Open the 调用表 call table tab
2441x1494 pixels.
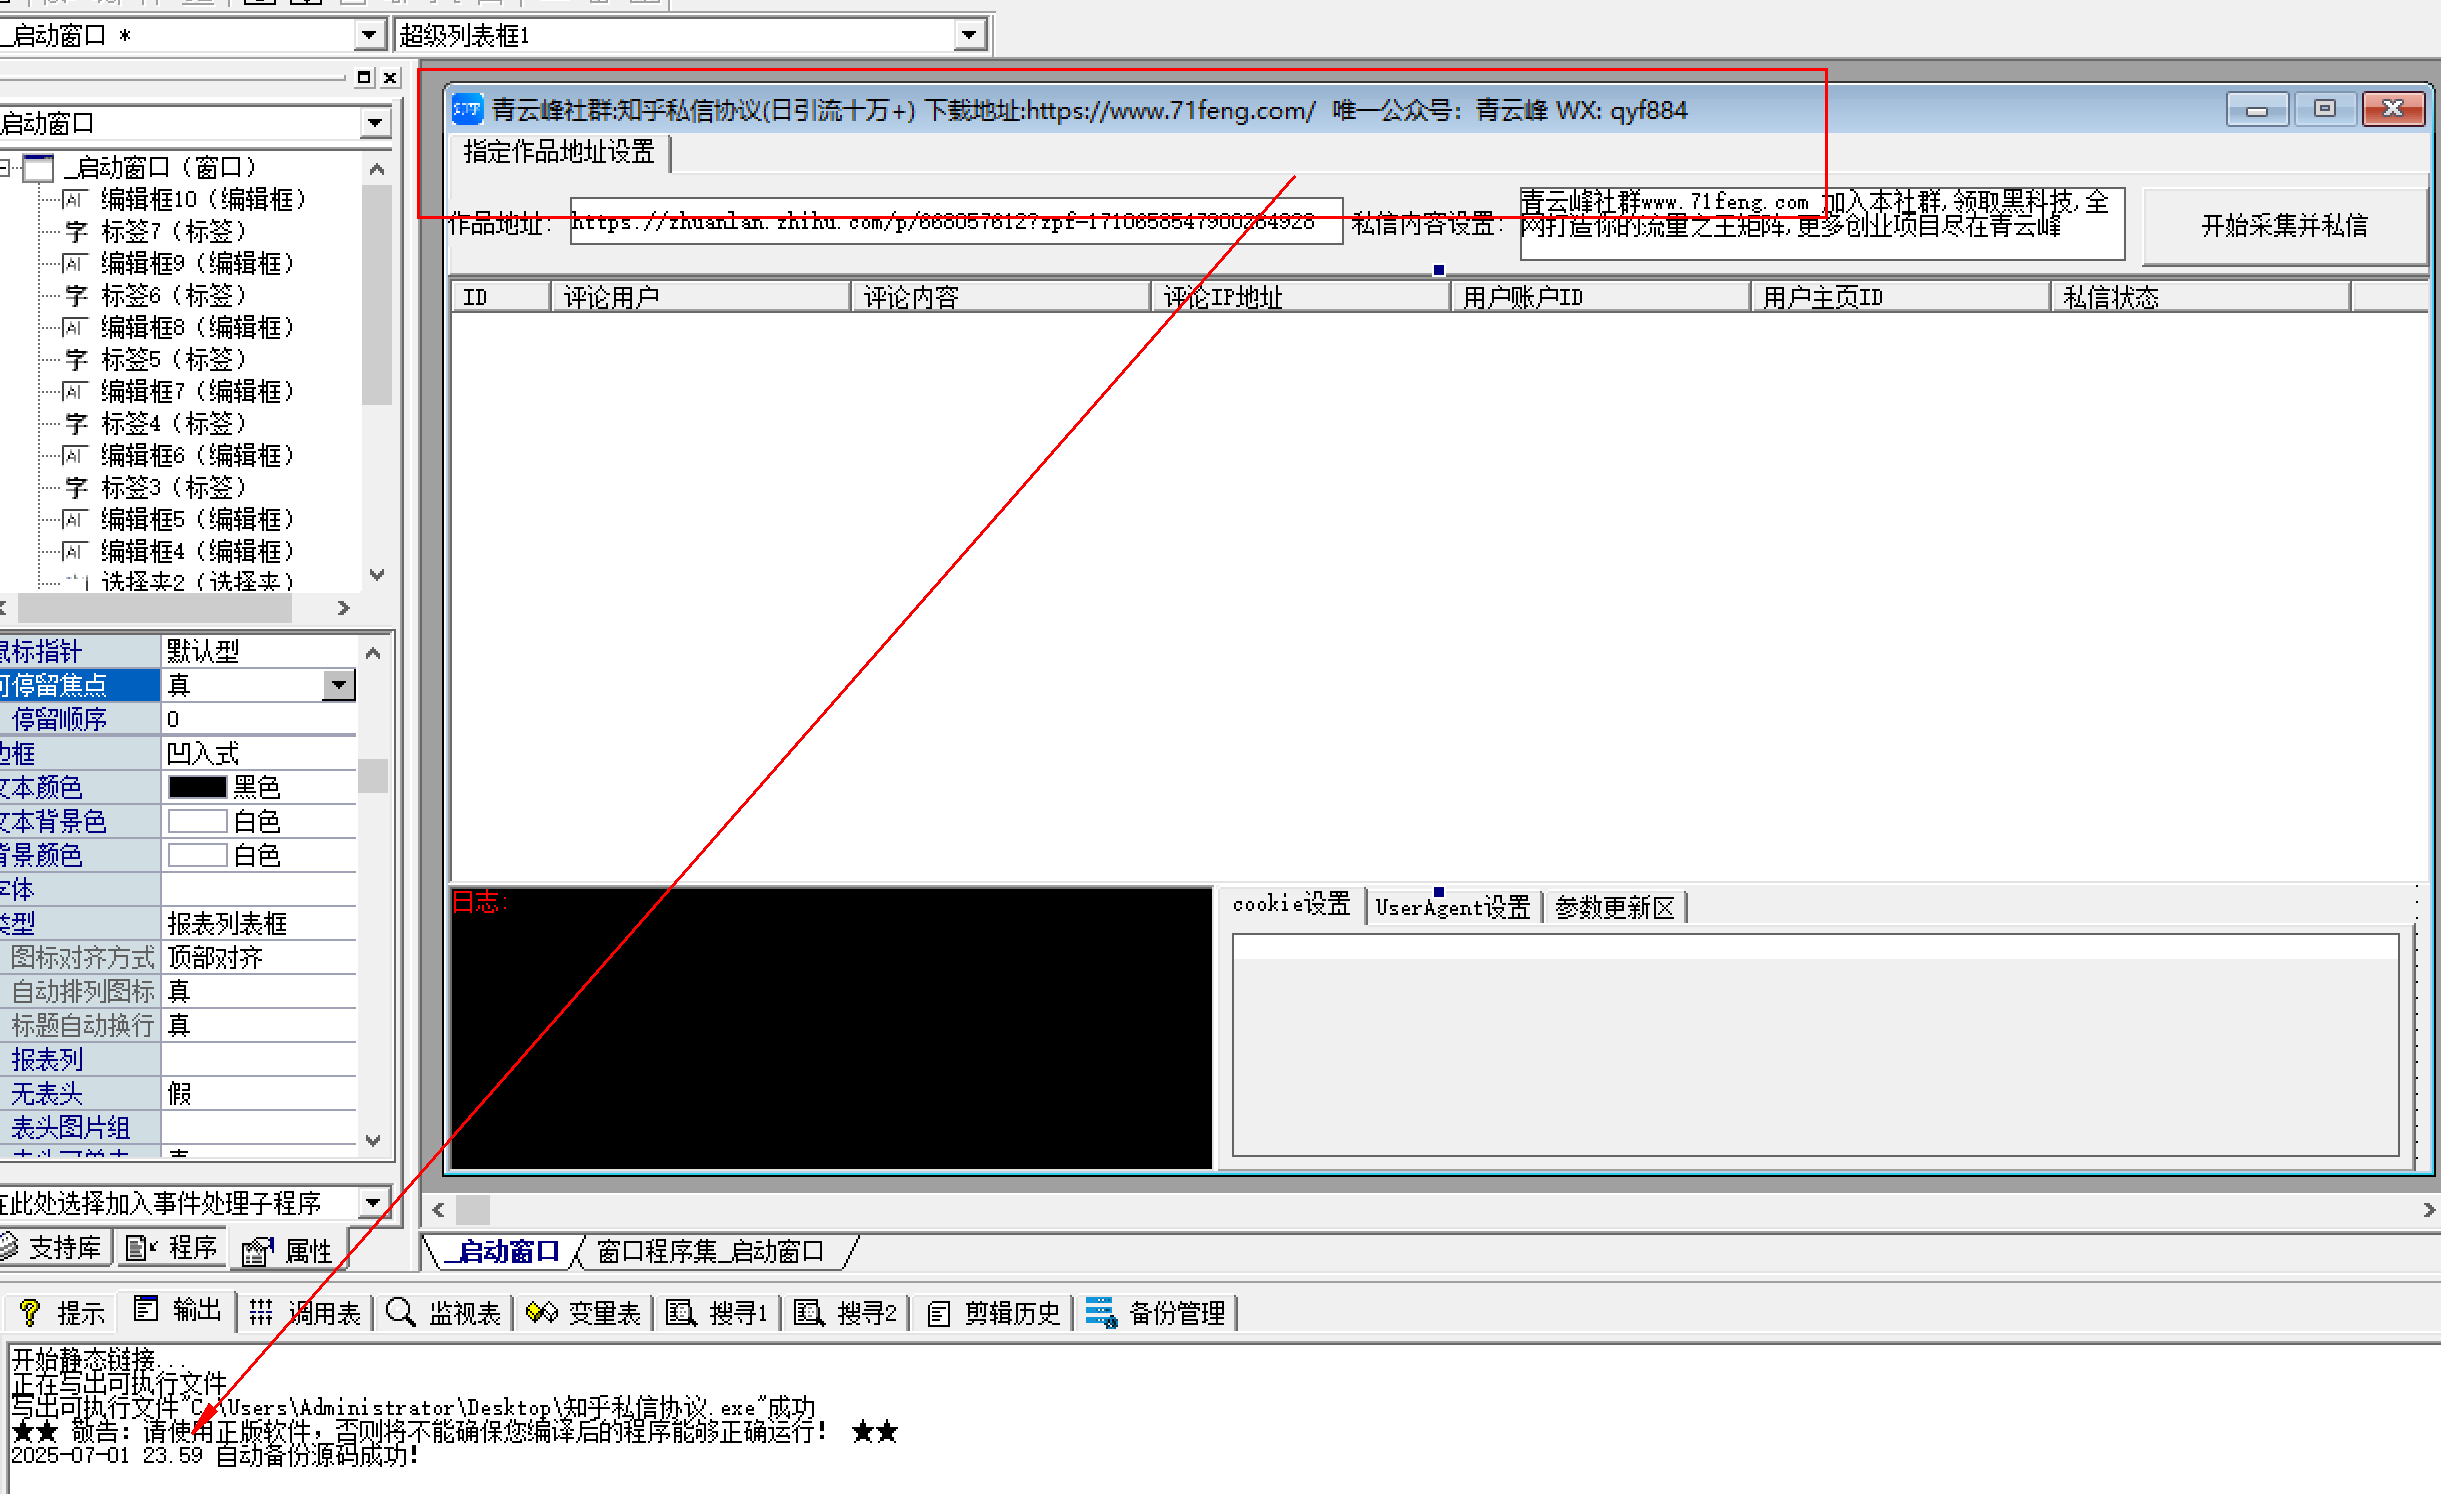point(304,1312)
